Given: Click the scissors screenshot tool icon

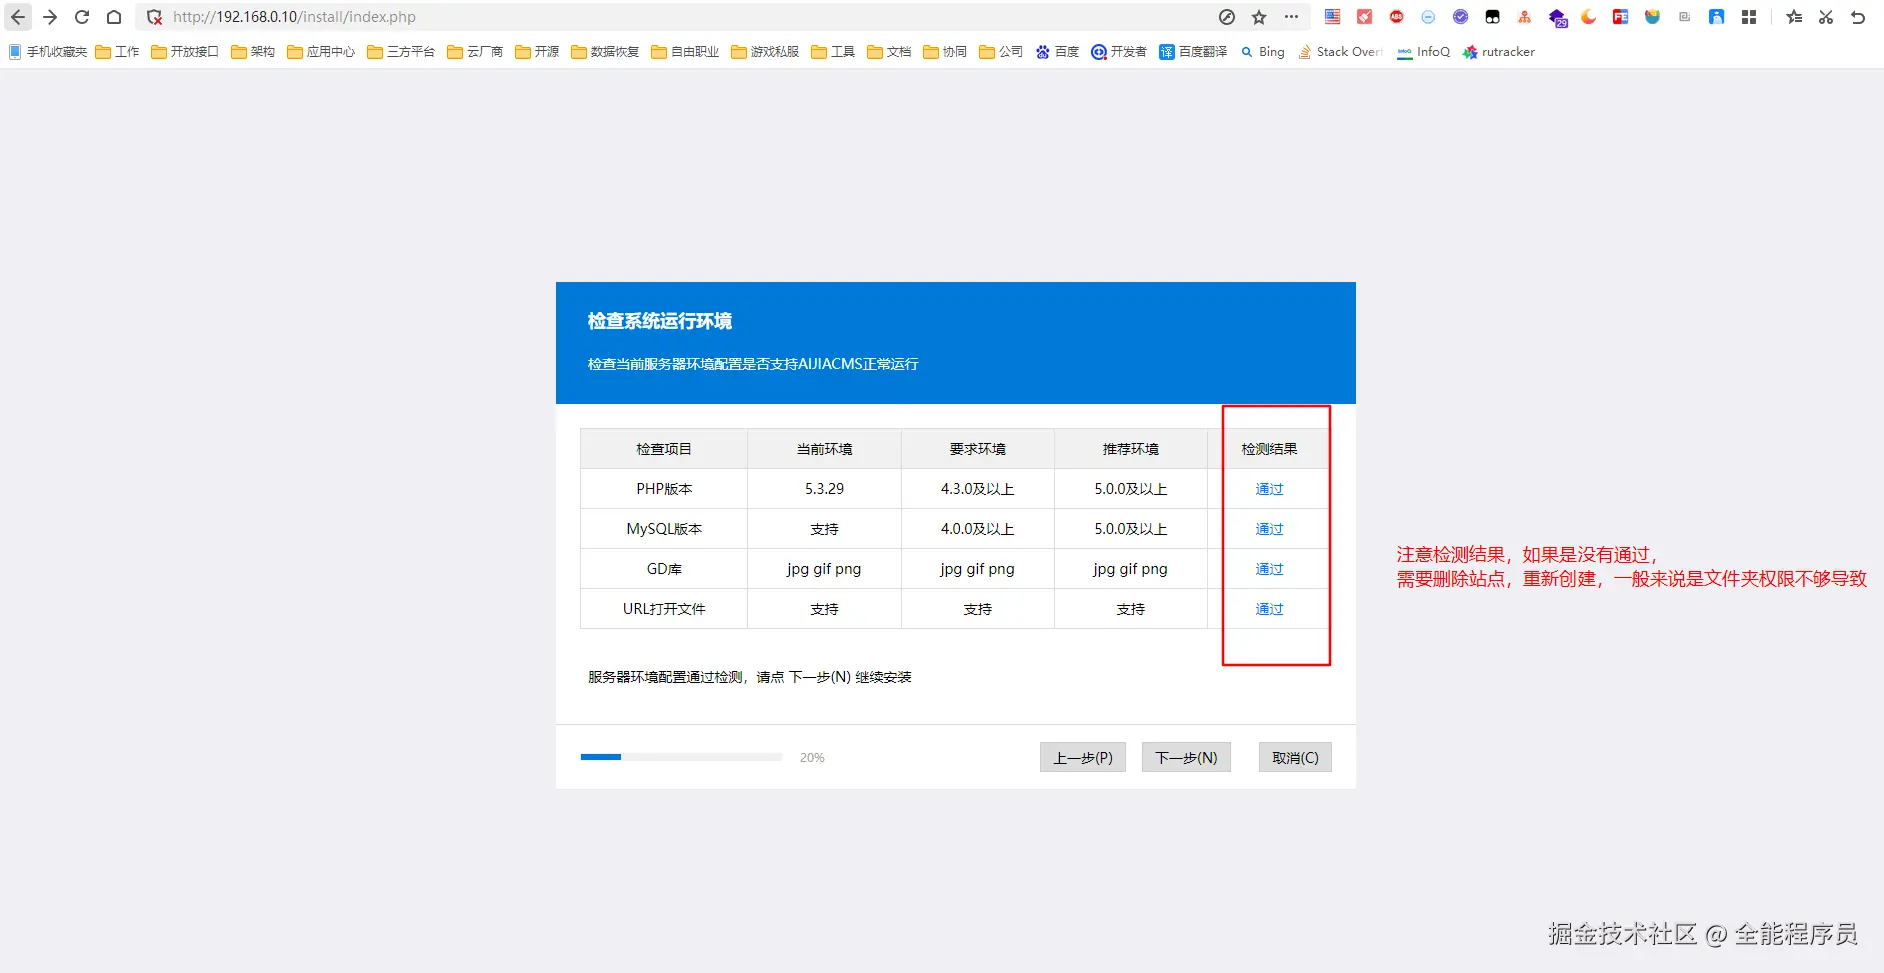Looking at the screenshot, I should (1826, 17).
